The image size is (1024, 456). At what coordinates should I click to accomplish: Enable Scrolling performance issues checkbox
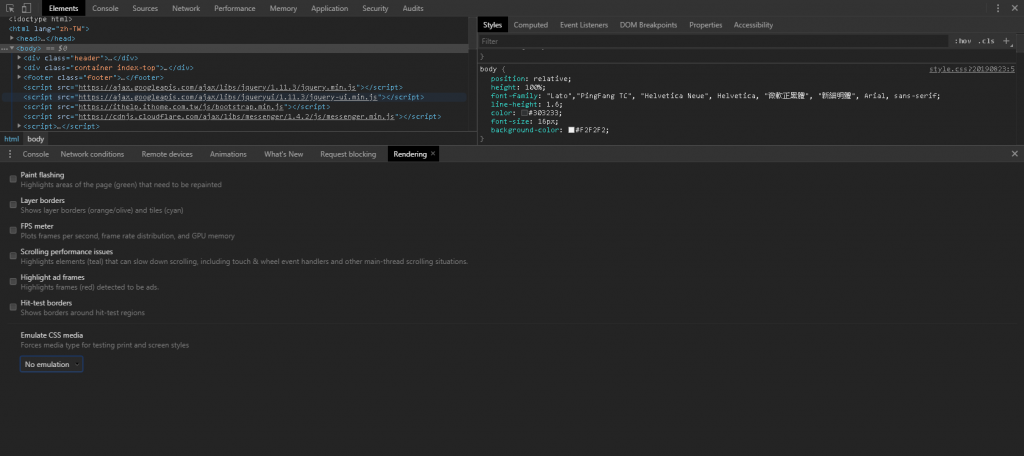tap(13, 255)
